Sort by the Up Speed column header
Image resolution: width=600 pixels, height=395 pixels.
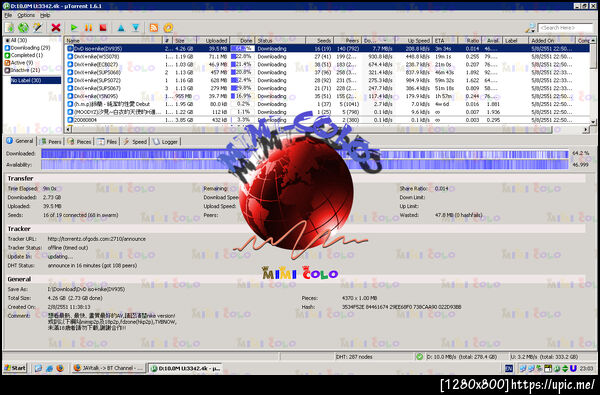[413, 41]
